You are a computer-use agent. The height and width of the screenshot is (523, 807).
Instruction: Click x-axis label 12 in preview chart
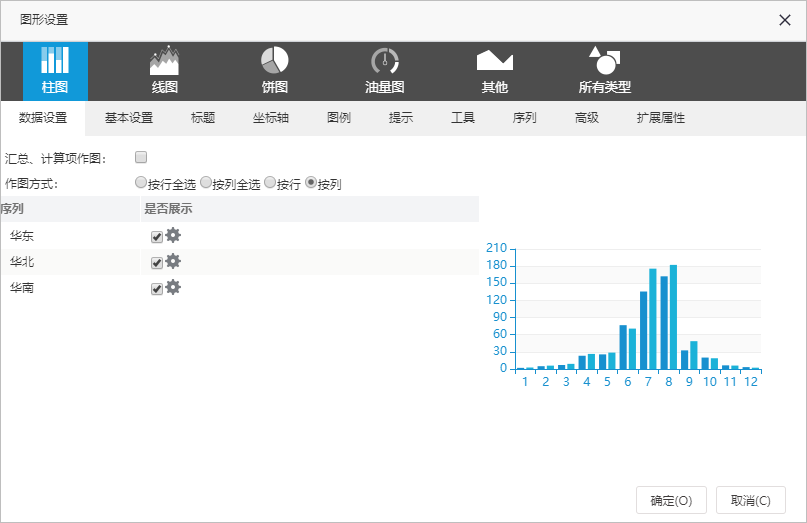(x=751, y=382)
